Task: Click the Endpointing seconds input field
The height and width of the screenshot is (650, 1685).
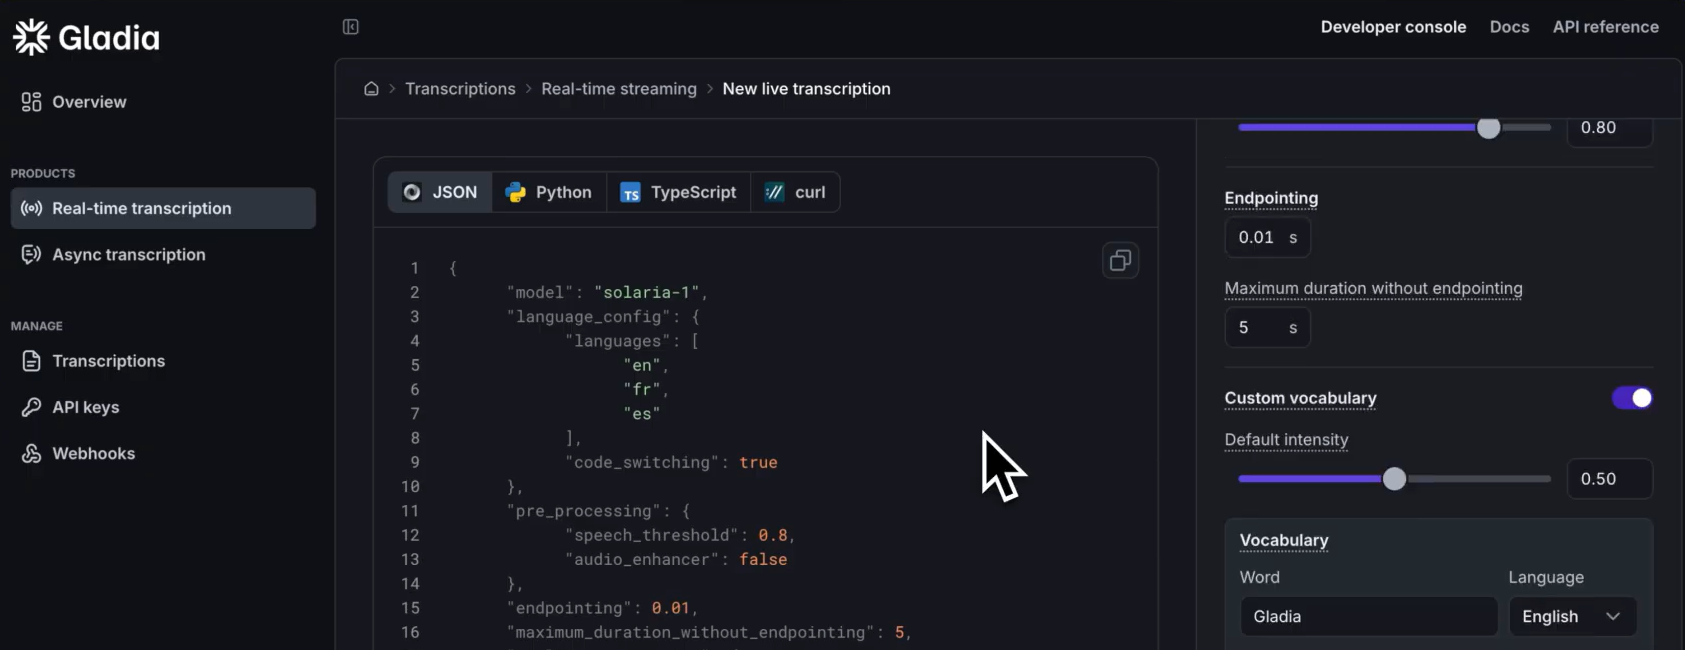Action: coord(1267,237)
